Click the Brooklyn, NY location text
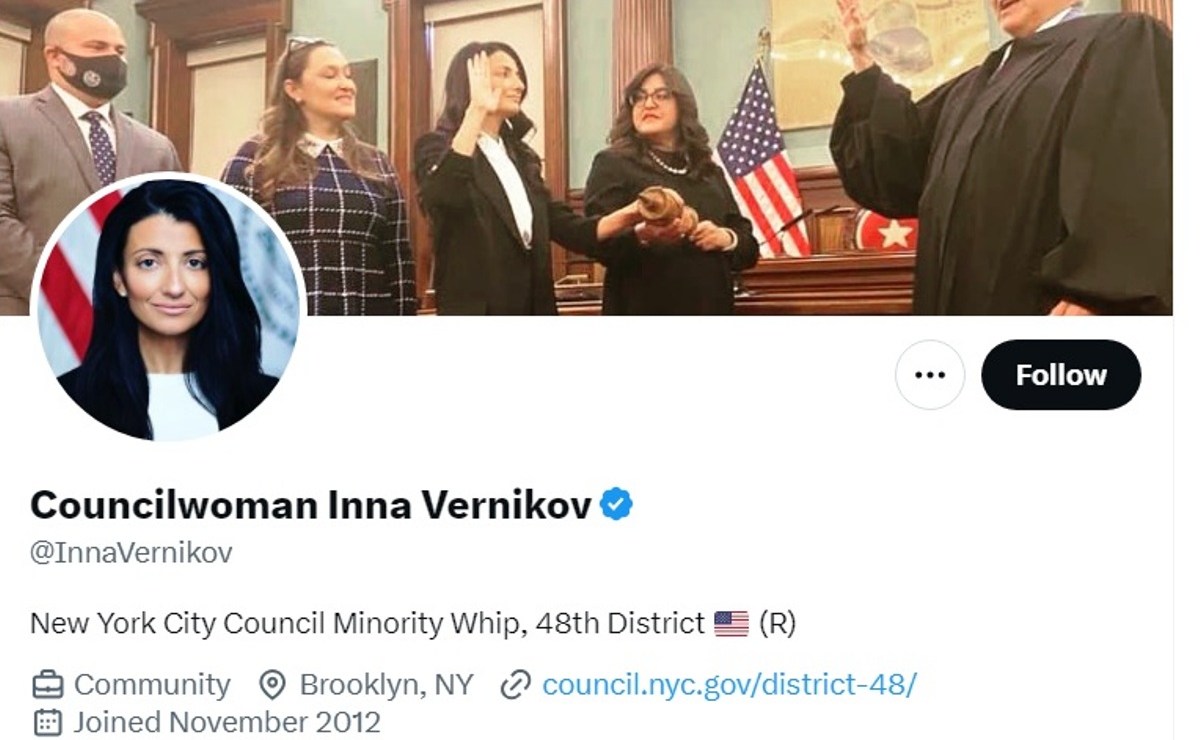Viewport: 1203px width, 740px height. click(x=386, y=685)
